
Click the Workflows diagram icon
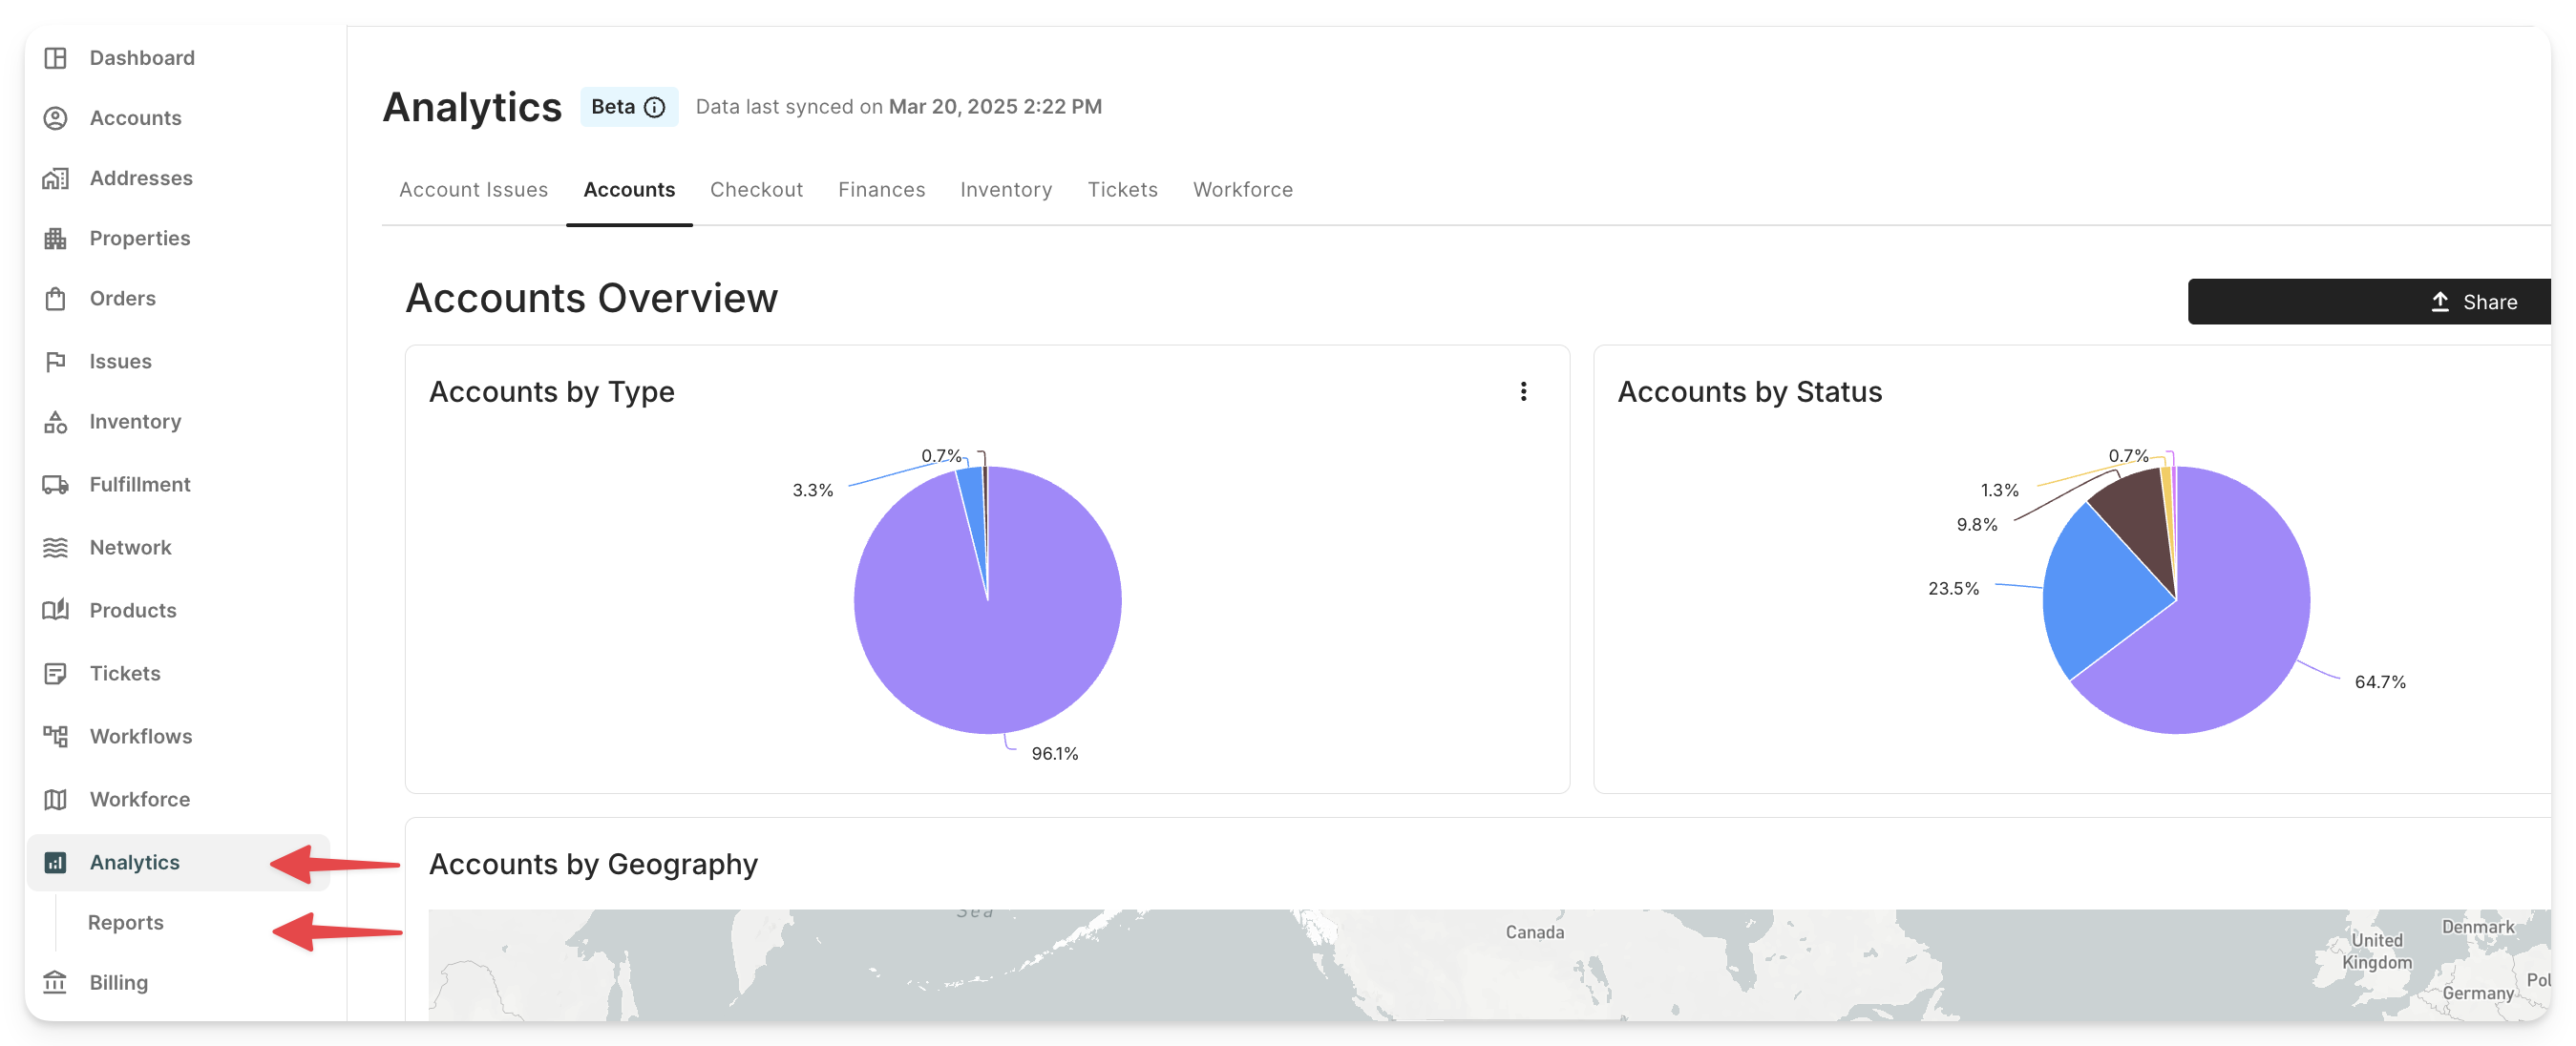pos(56,737)
